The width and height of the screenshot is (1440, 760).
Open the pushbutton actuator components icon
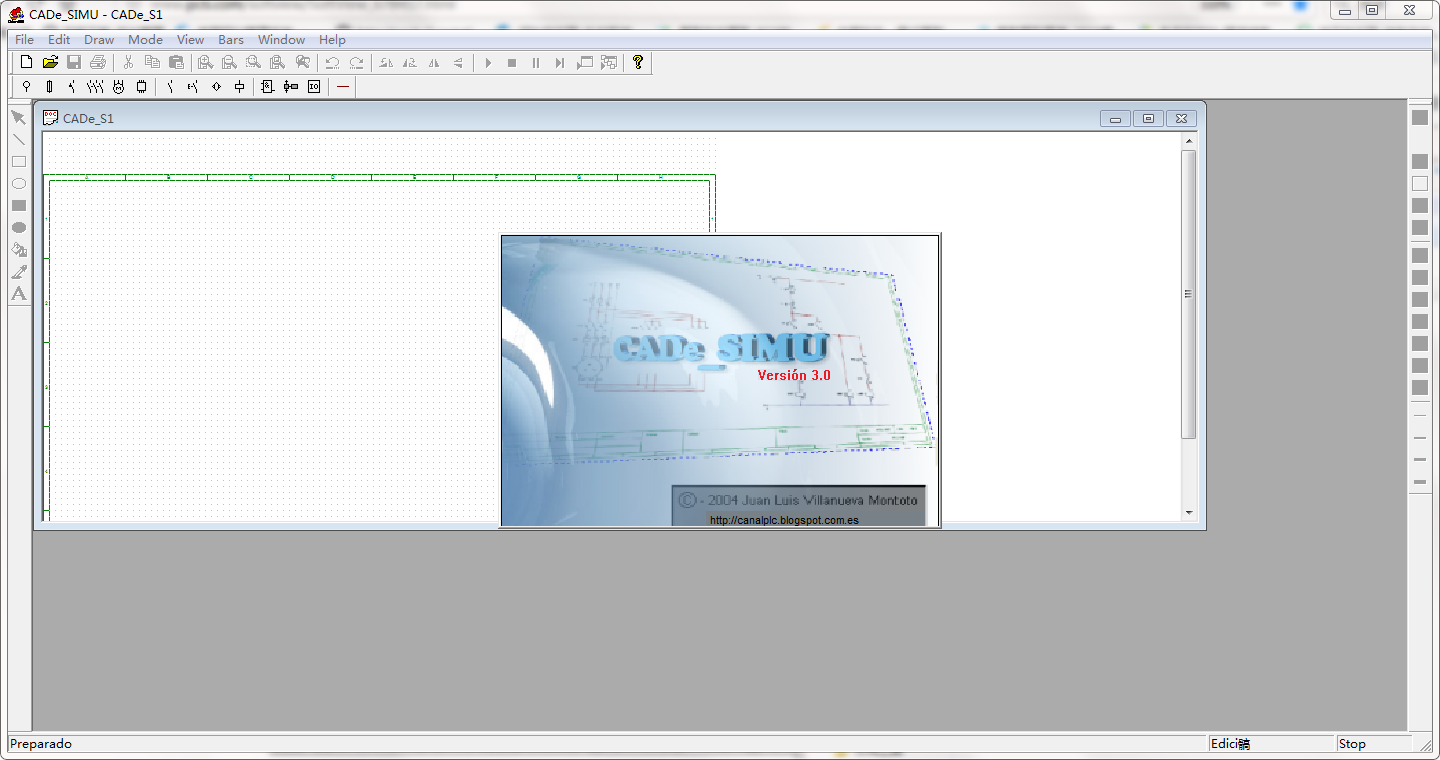point(193,87)
